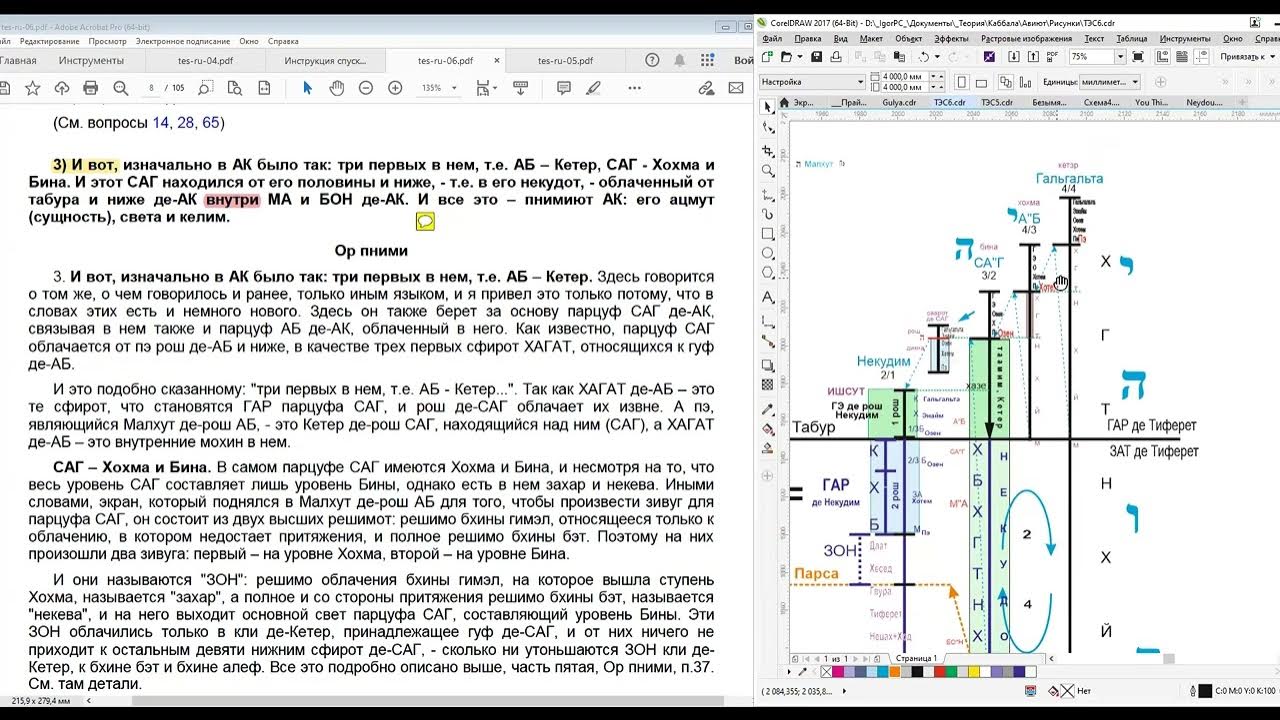This screenshot has width=1280, height=720.
Task: Switch to Gulya.cdr document tab
Action: (897, 102)
